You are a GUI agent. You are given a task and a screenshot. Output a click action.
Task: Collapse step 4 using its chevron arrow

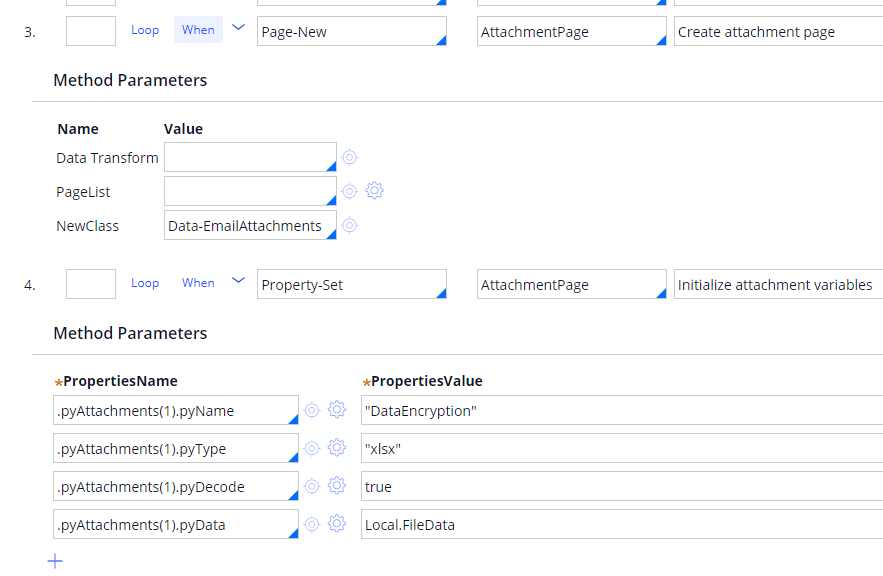pyautogui.click(x=238, y=281)
